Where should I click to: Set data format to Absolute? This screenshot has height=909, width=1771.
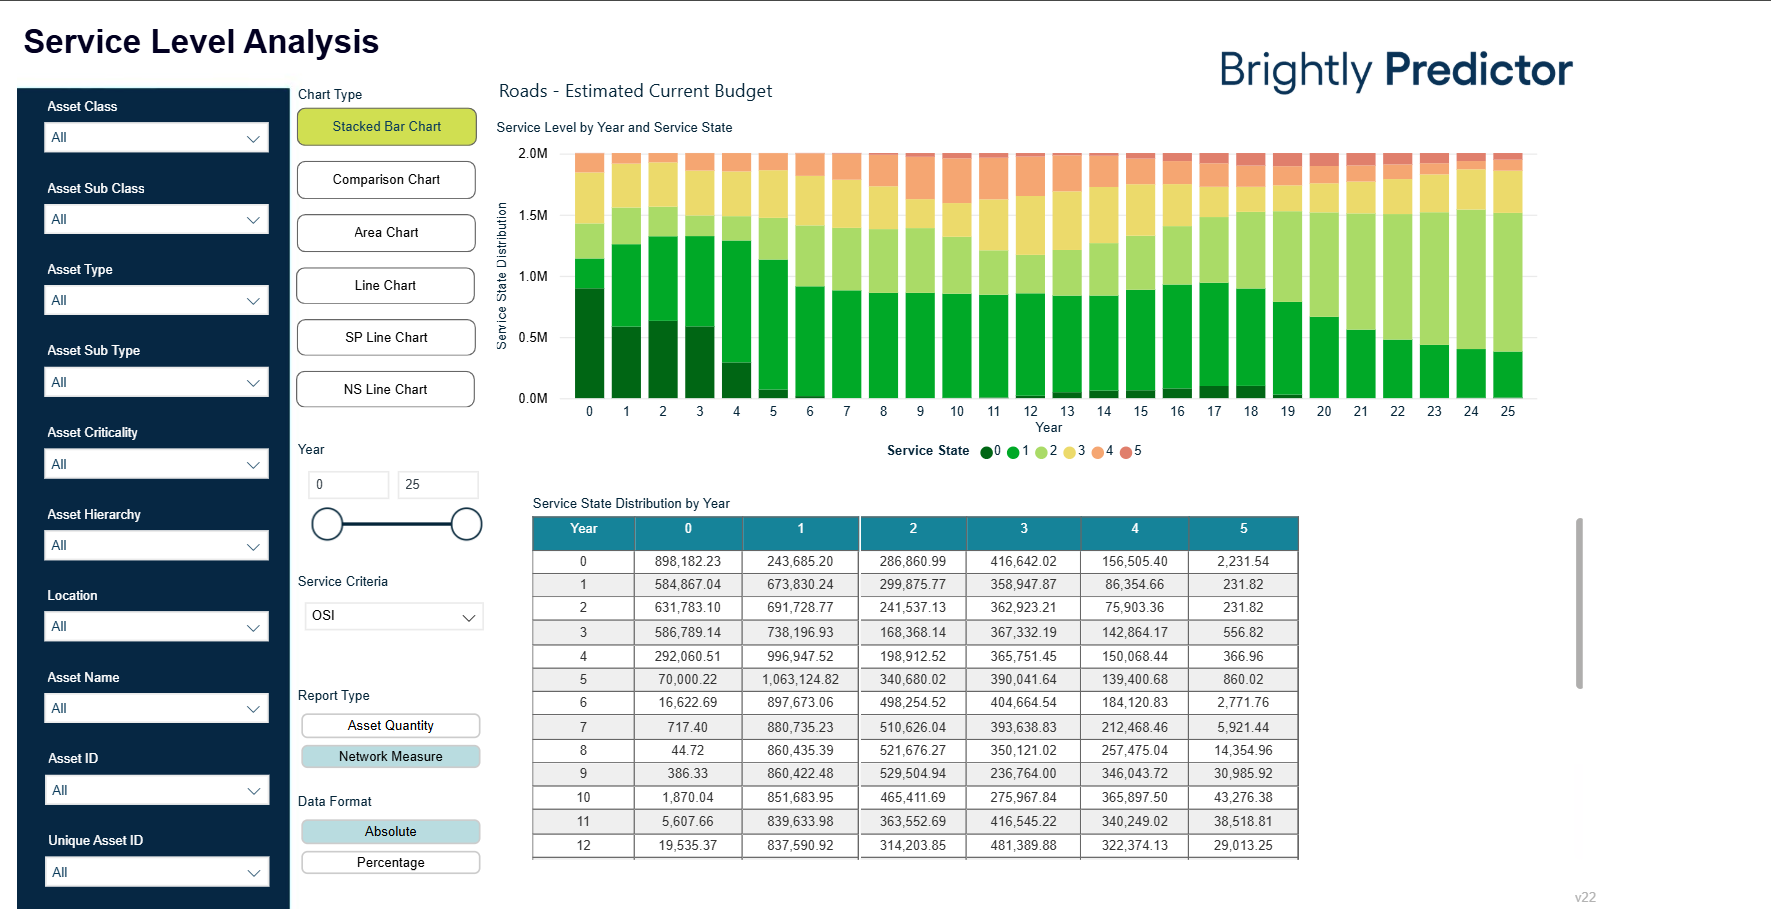pos(390,832)
